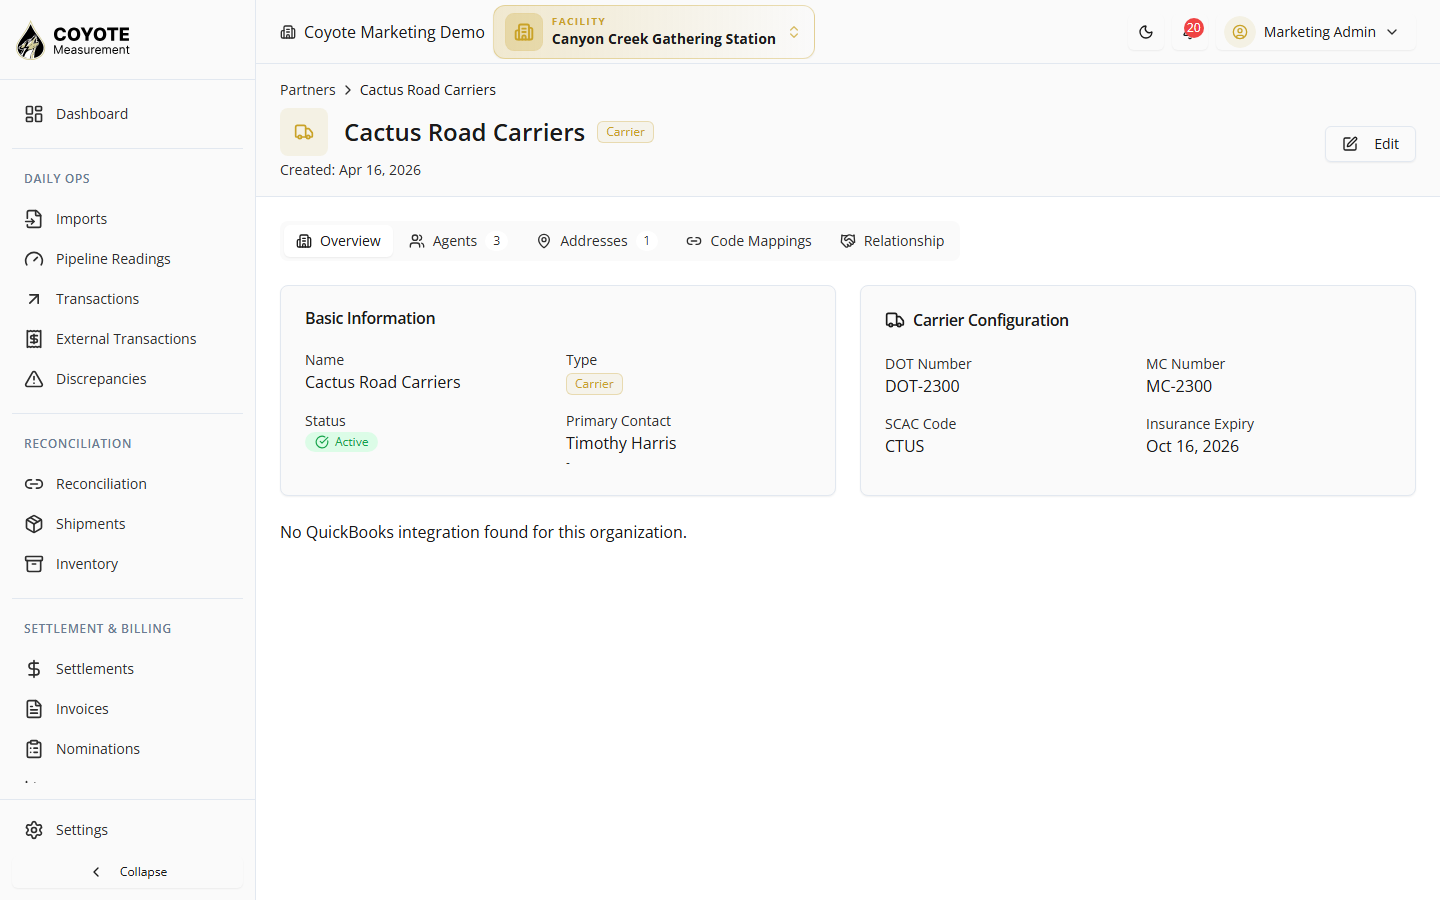
Task: Open Nominations page
Action: point(127,749)
